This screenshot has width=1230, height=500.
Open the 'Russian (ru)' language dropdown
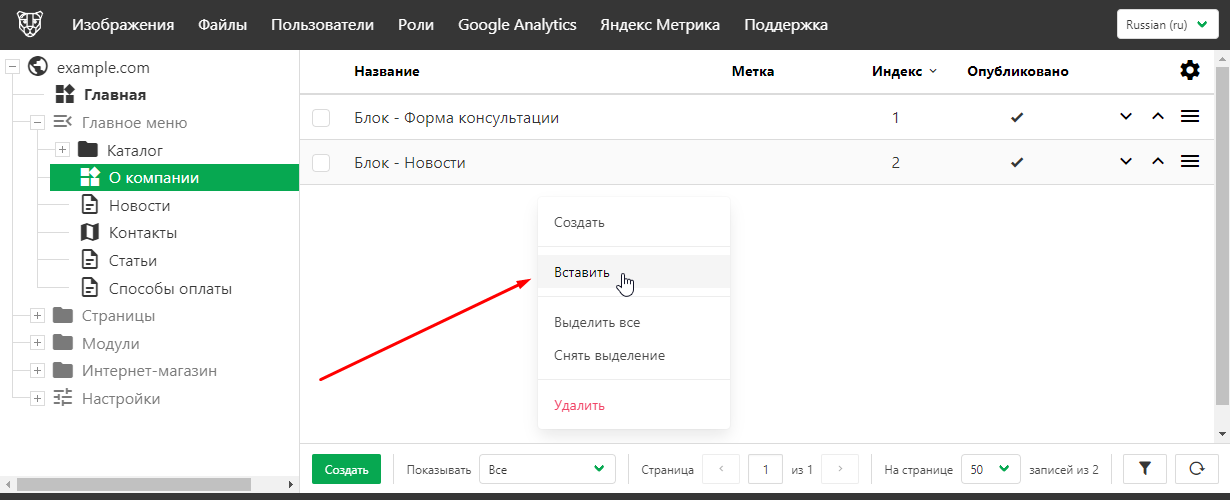coord(1166,25)
